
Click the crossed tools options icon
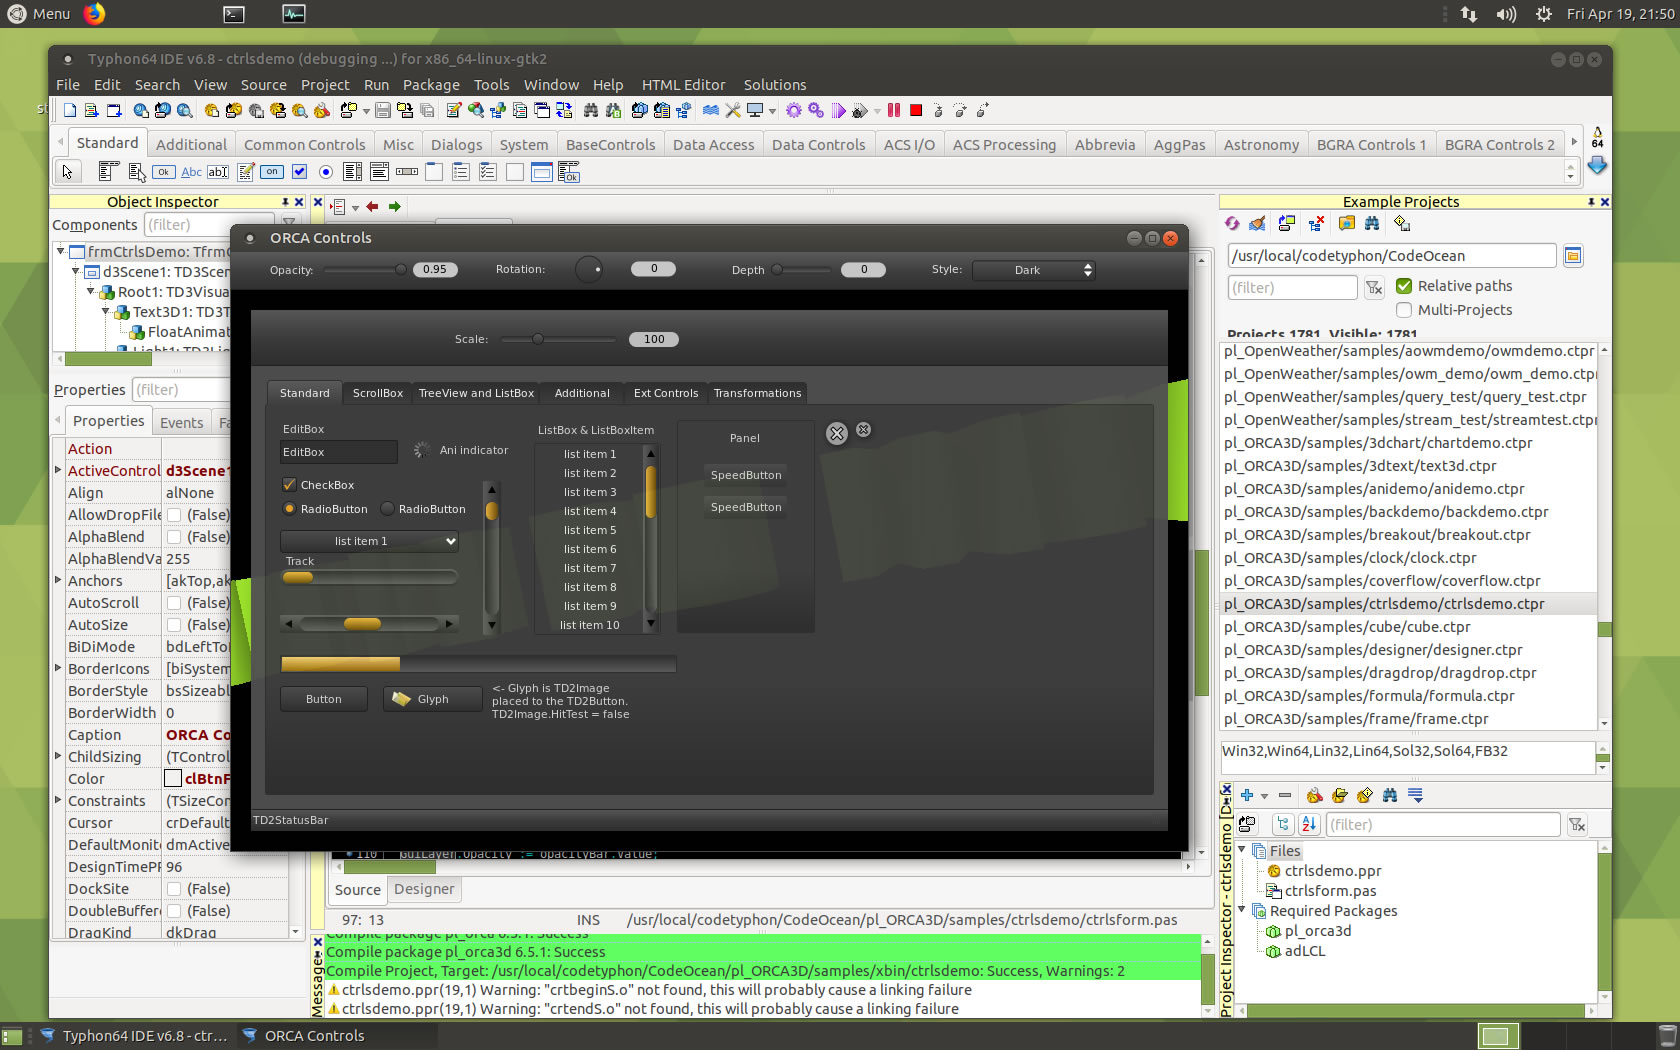click(x=733, y=110)
